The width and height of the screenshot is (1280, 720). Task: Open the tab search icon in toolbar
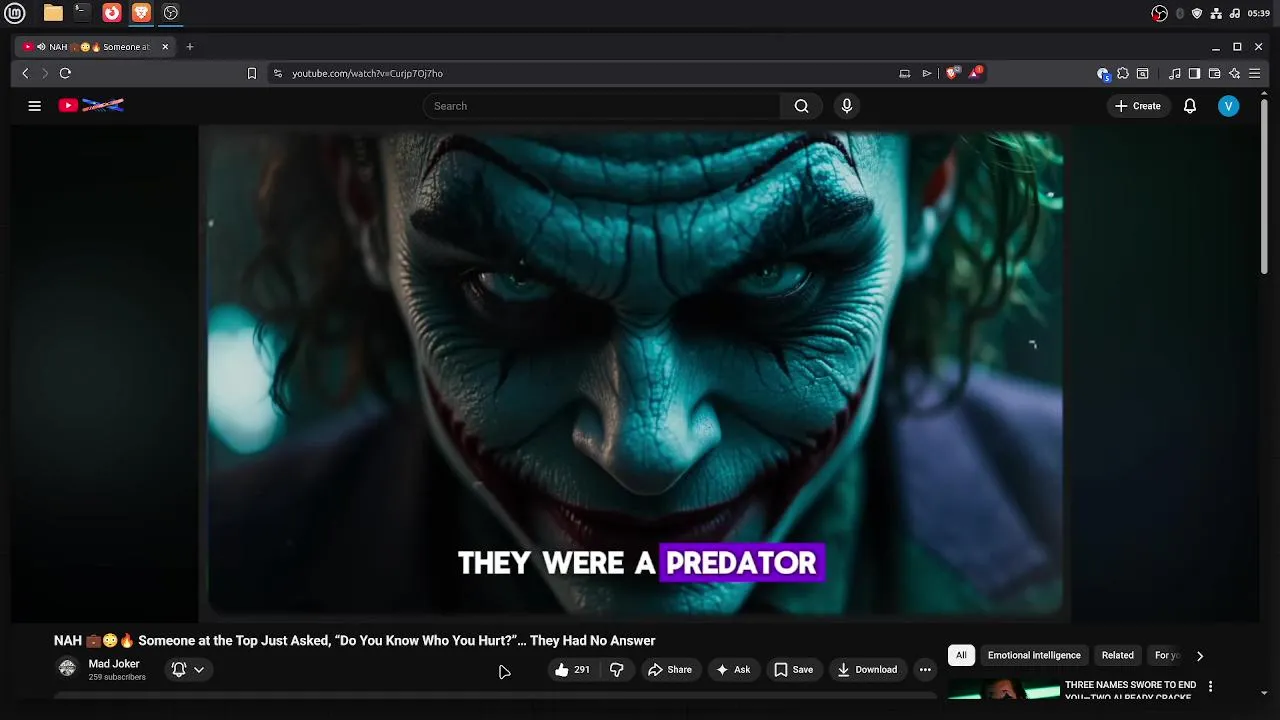tap(1143, 73)
